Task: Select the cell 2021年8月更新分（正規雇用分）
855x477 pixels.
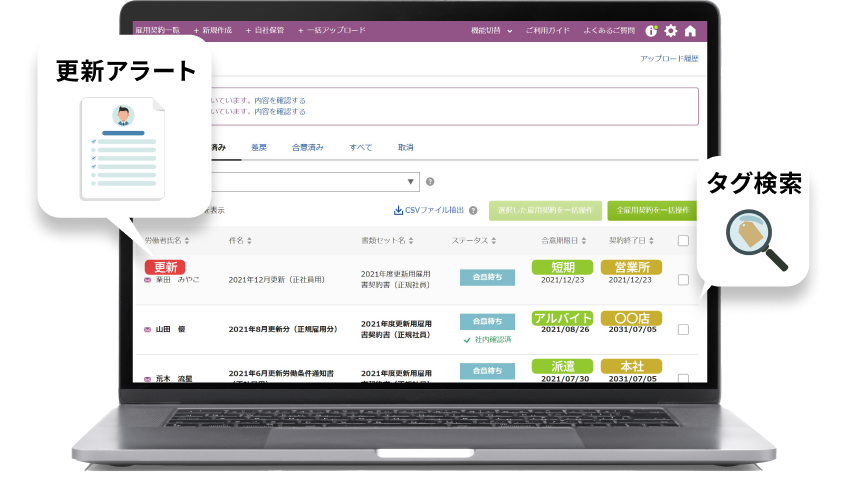Action: pos(283,329)
